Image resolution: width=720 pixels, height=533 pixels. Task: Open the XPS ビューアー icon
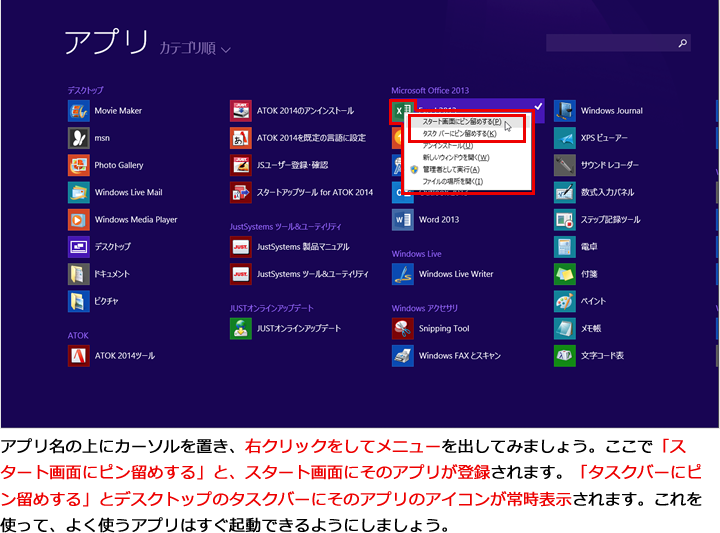(x=565, y=138)
